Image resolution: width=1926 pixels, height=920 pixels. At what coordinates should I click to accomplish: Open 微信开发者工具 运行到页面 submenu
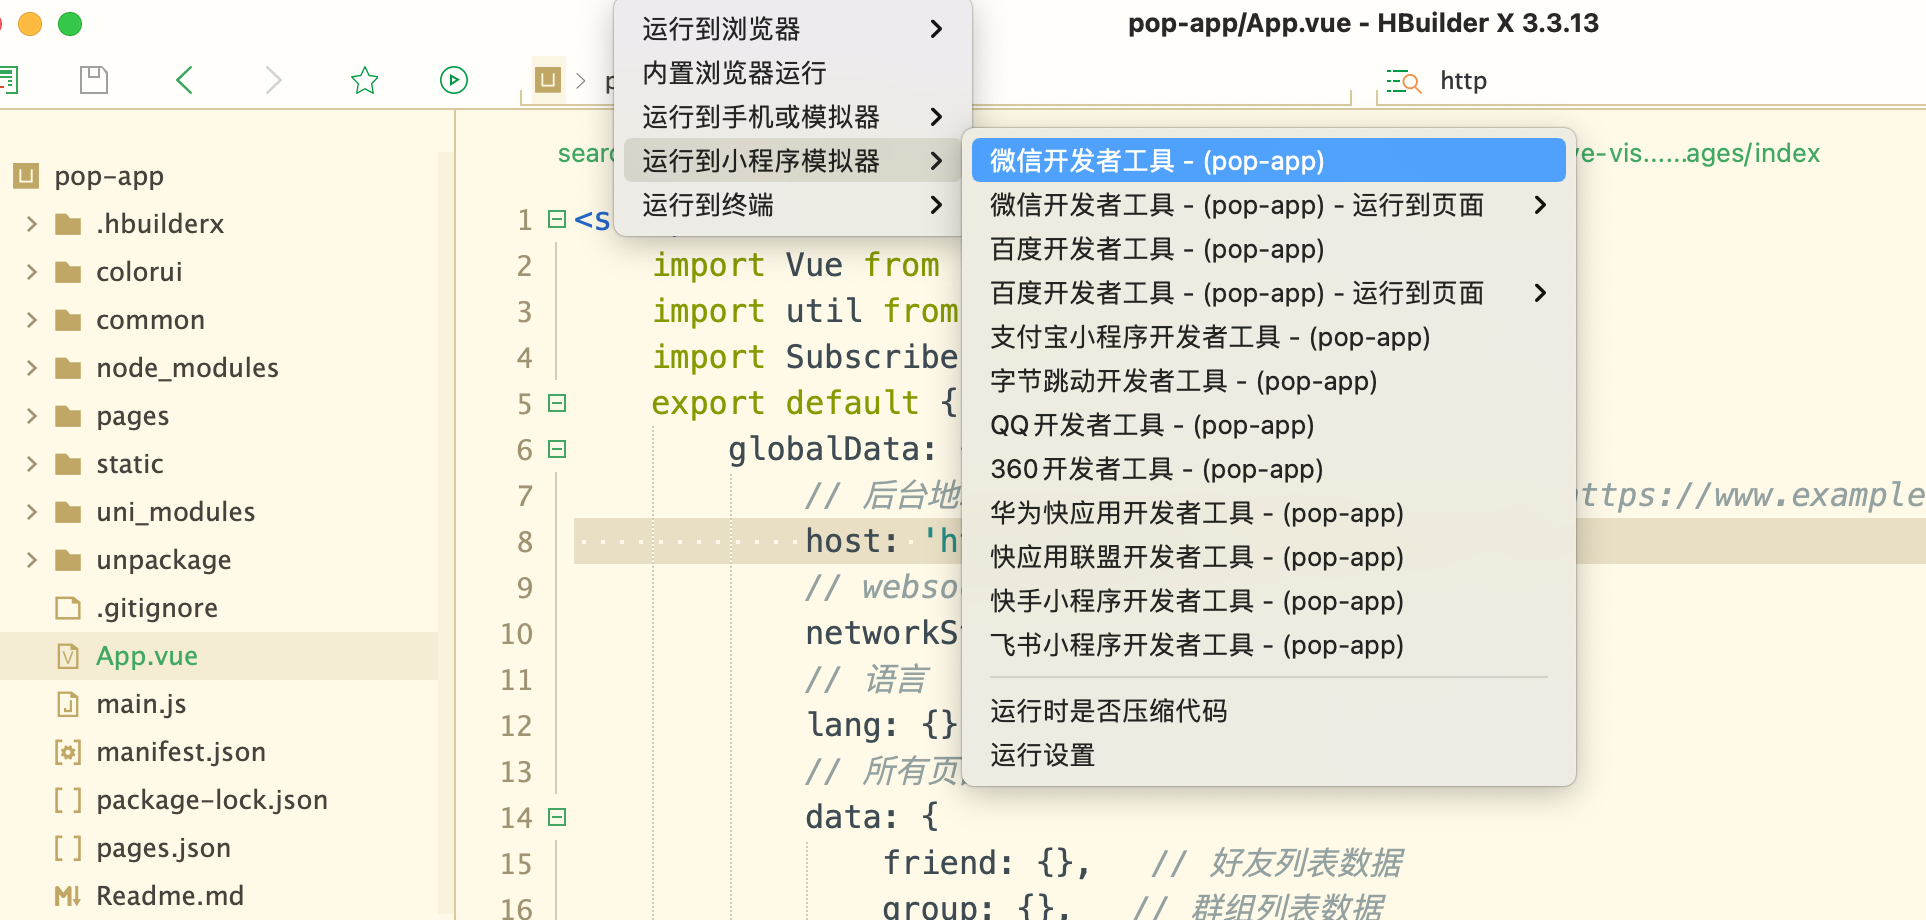click(x=1268, y=205)
